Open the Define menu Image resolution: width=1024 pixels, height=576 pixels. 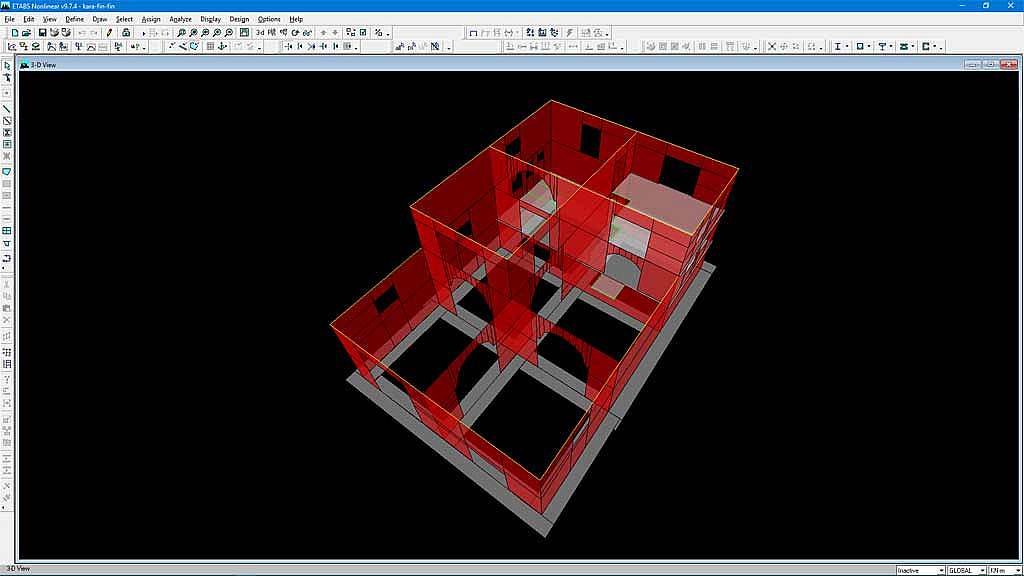point(75,19)
